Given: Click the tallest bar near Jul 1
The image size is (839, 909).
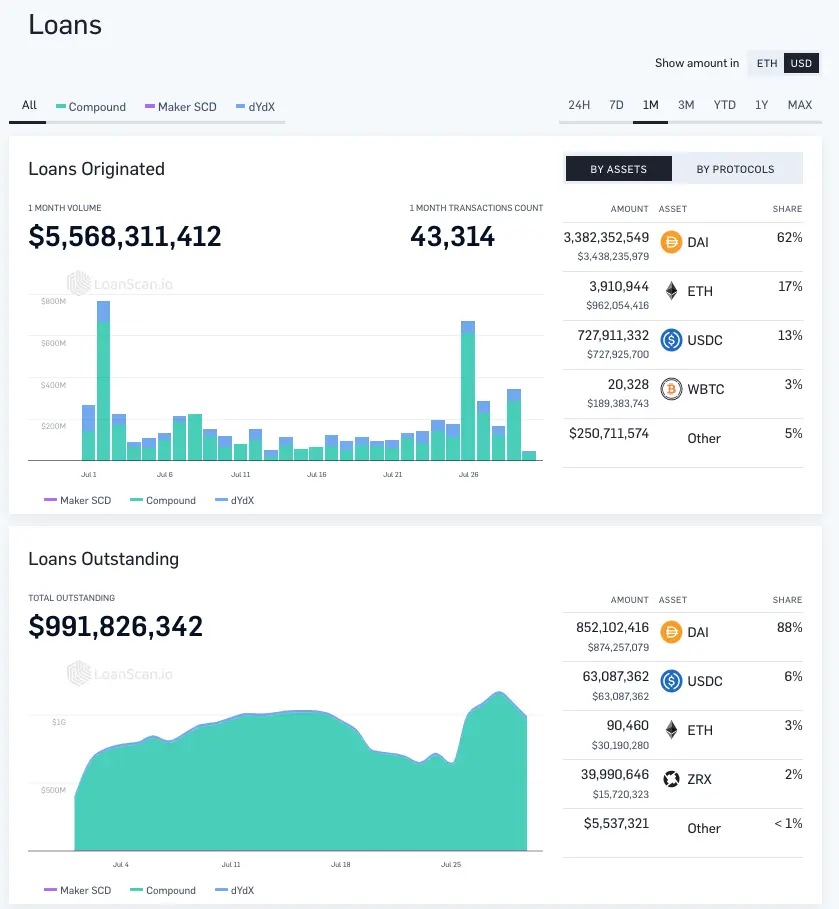Looking at the screenshot, I should tap(103, 380).
